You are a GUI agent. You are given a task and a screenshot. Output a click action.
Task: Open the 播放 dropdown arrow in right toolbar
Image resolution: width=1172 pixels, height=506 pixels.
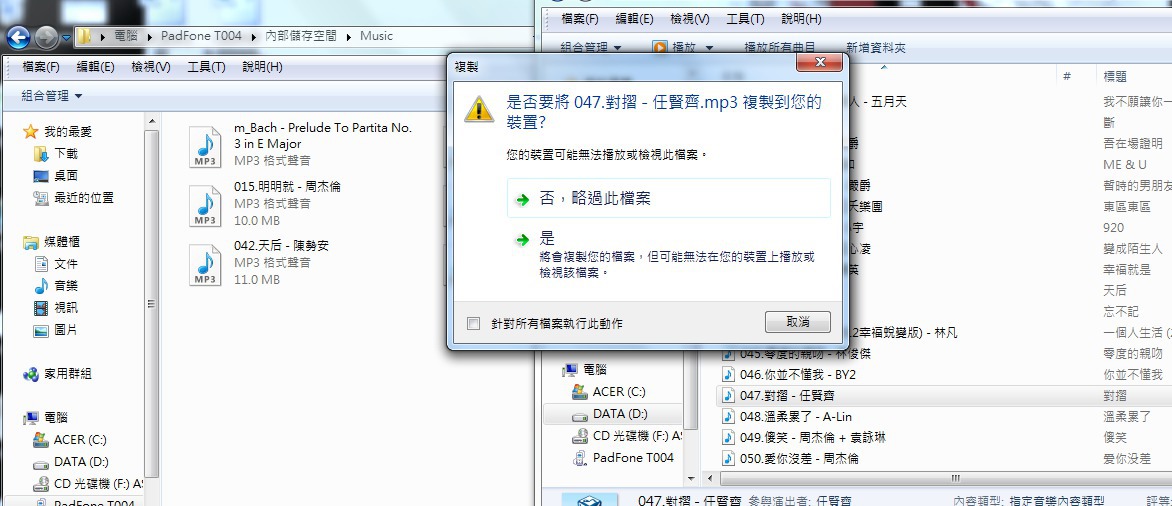pos(711,47)
